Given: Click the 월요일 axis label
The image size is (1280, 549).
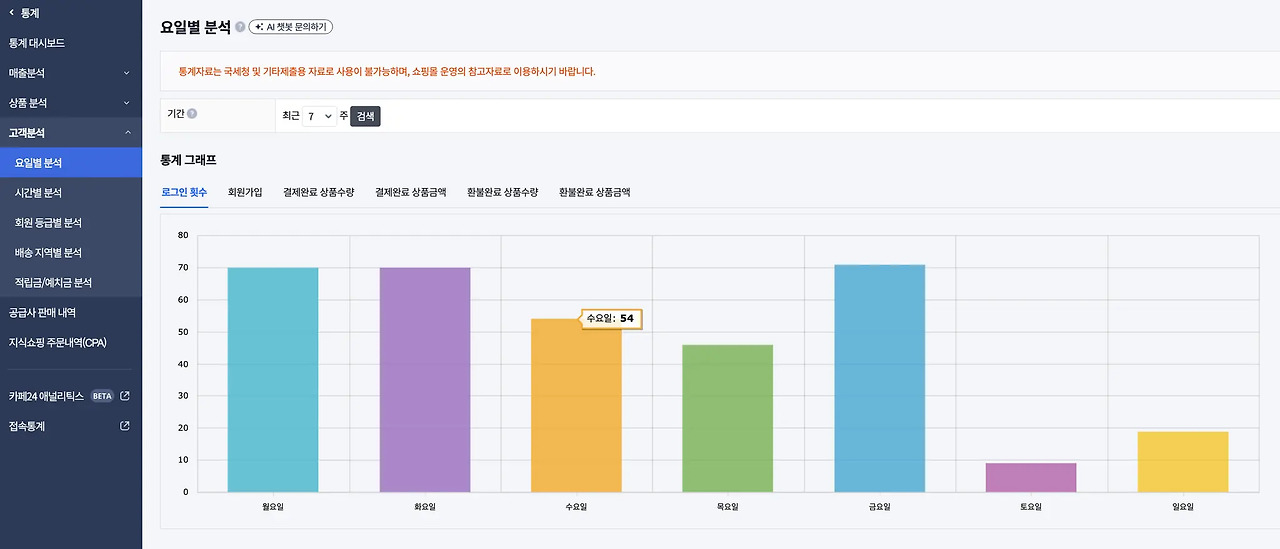Looking at the screenshot, I should 273,507.
